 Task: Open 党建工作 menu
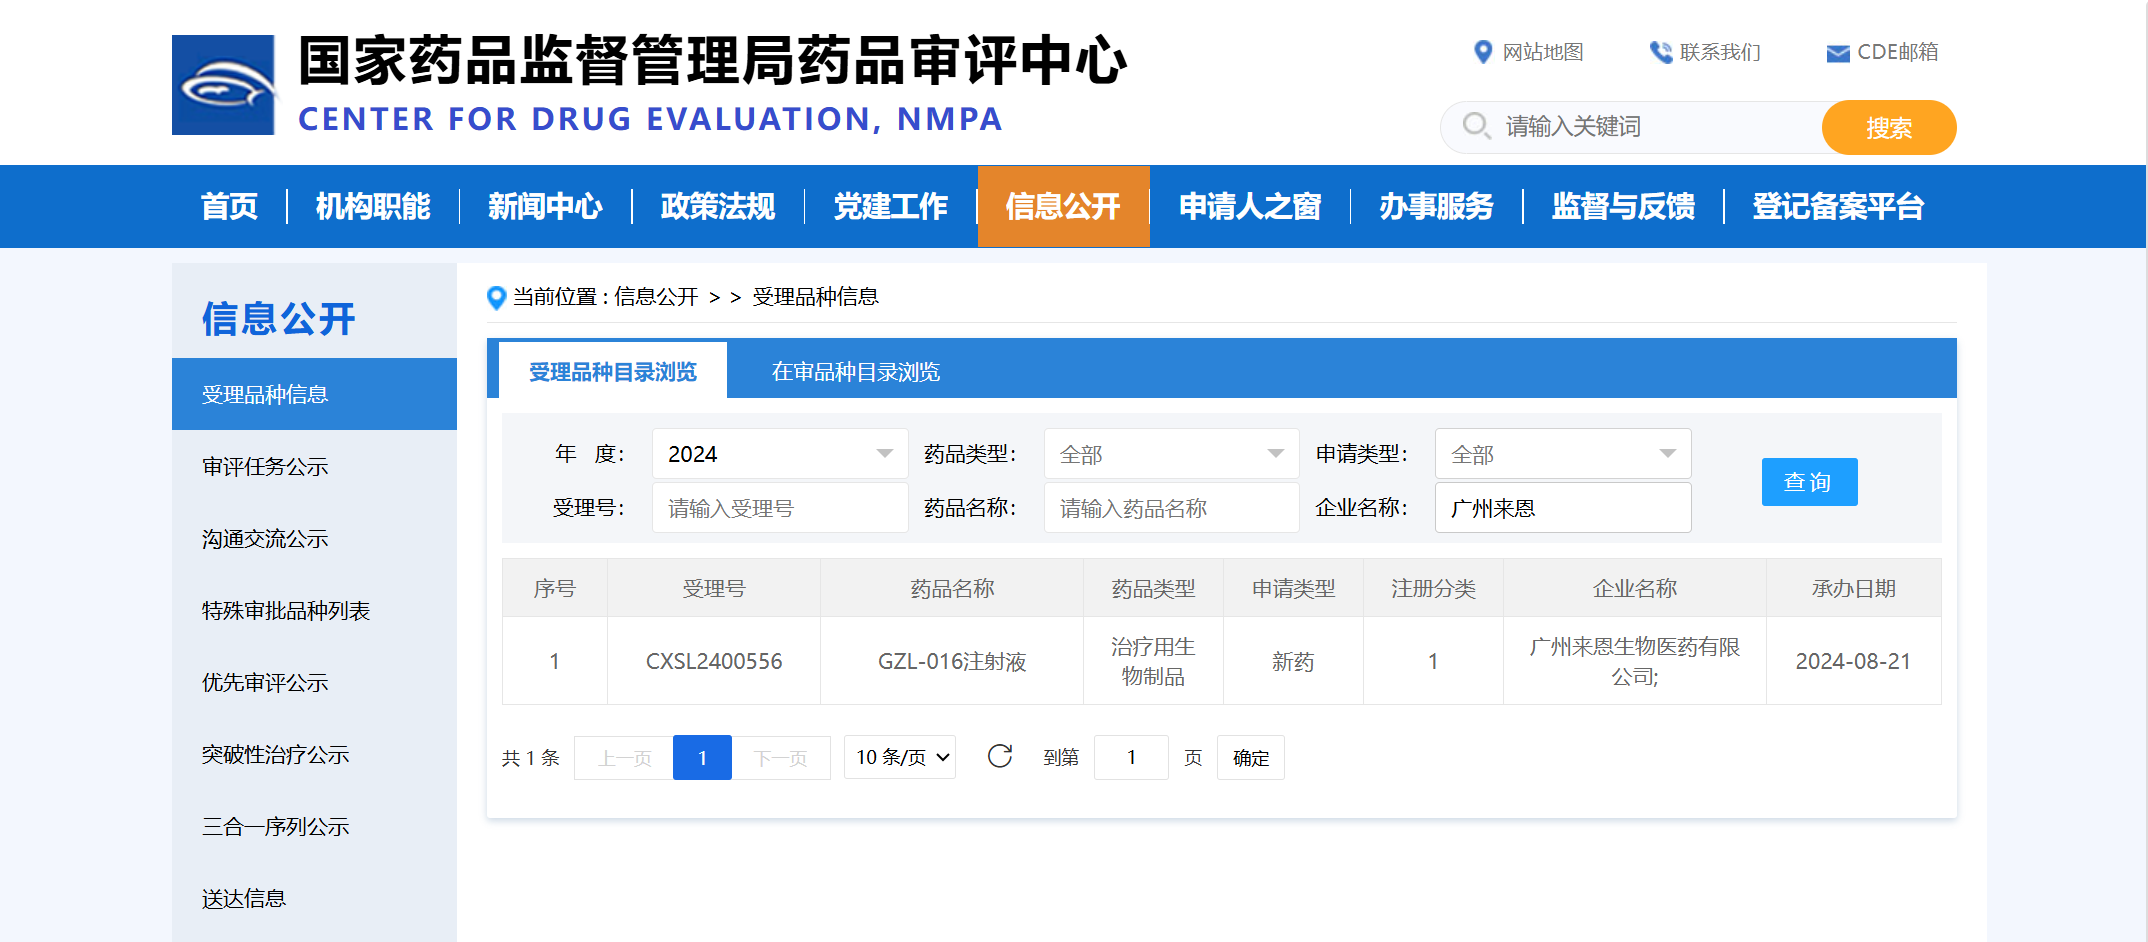891,206
